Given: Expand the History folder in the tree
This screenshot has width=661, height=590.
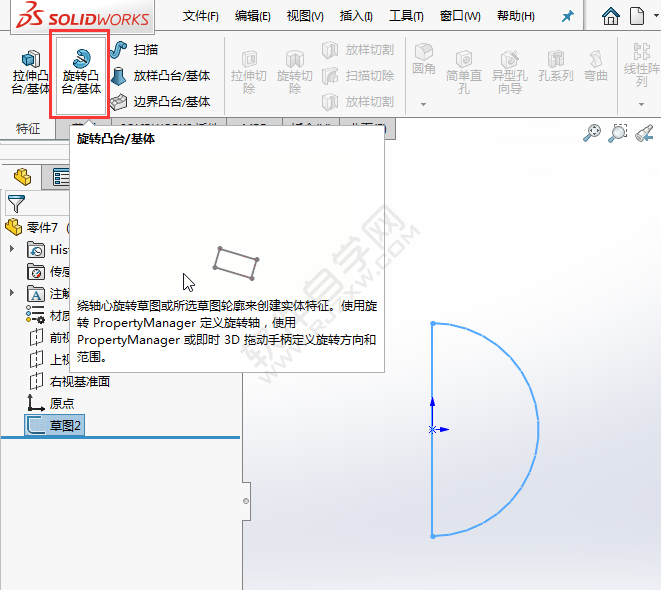Looking at the screenshot, I should pyautogui.click(x=12, y=249).
